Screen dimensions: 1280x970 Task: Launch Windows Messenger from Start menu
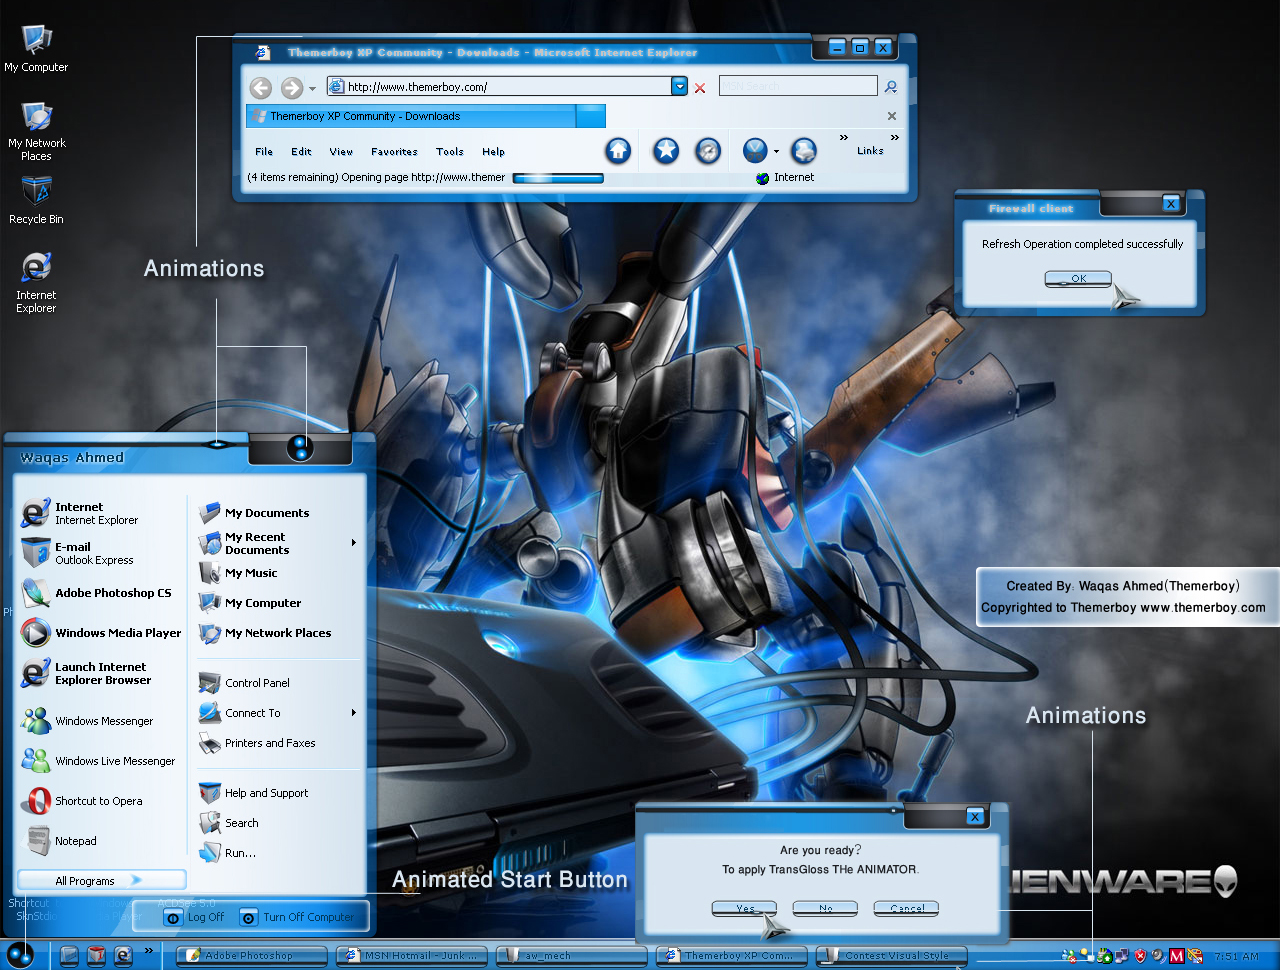click(x=88, y=720)
